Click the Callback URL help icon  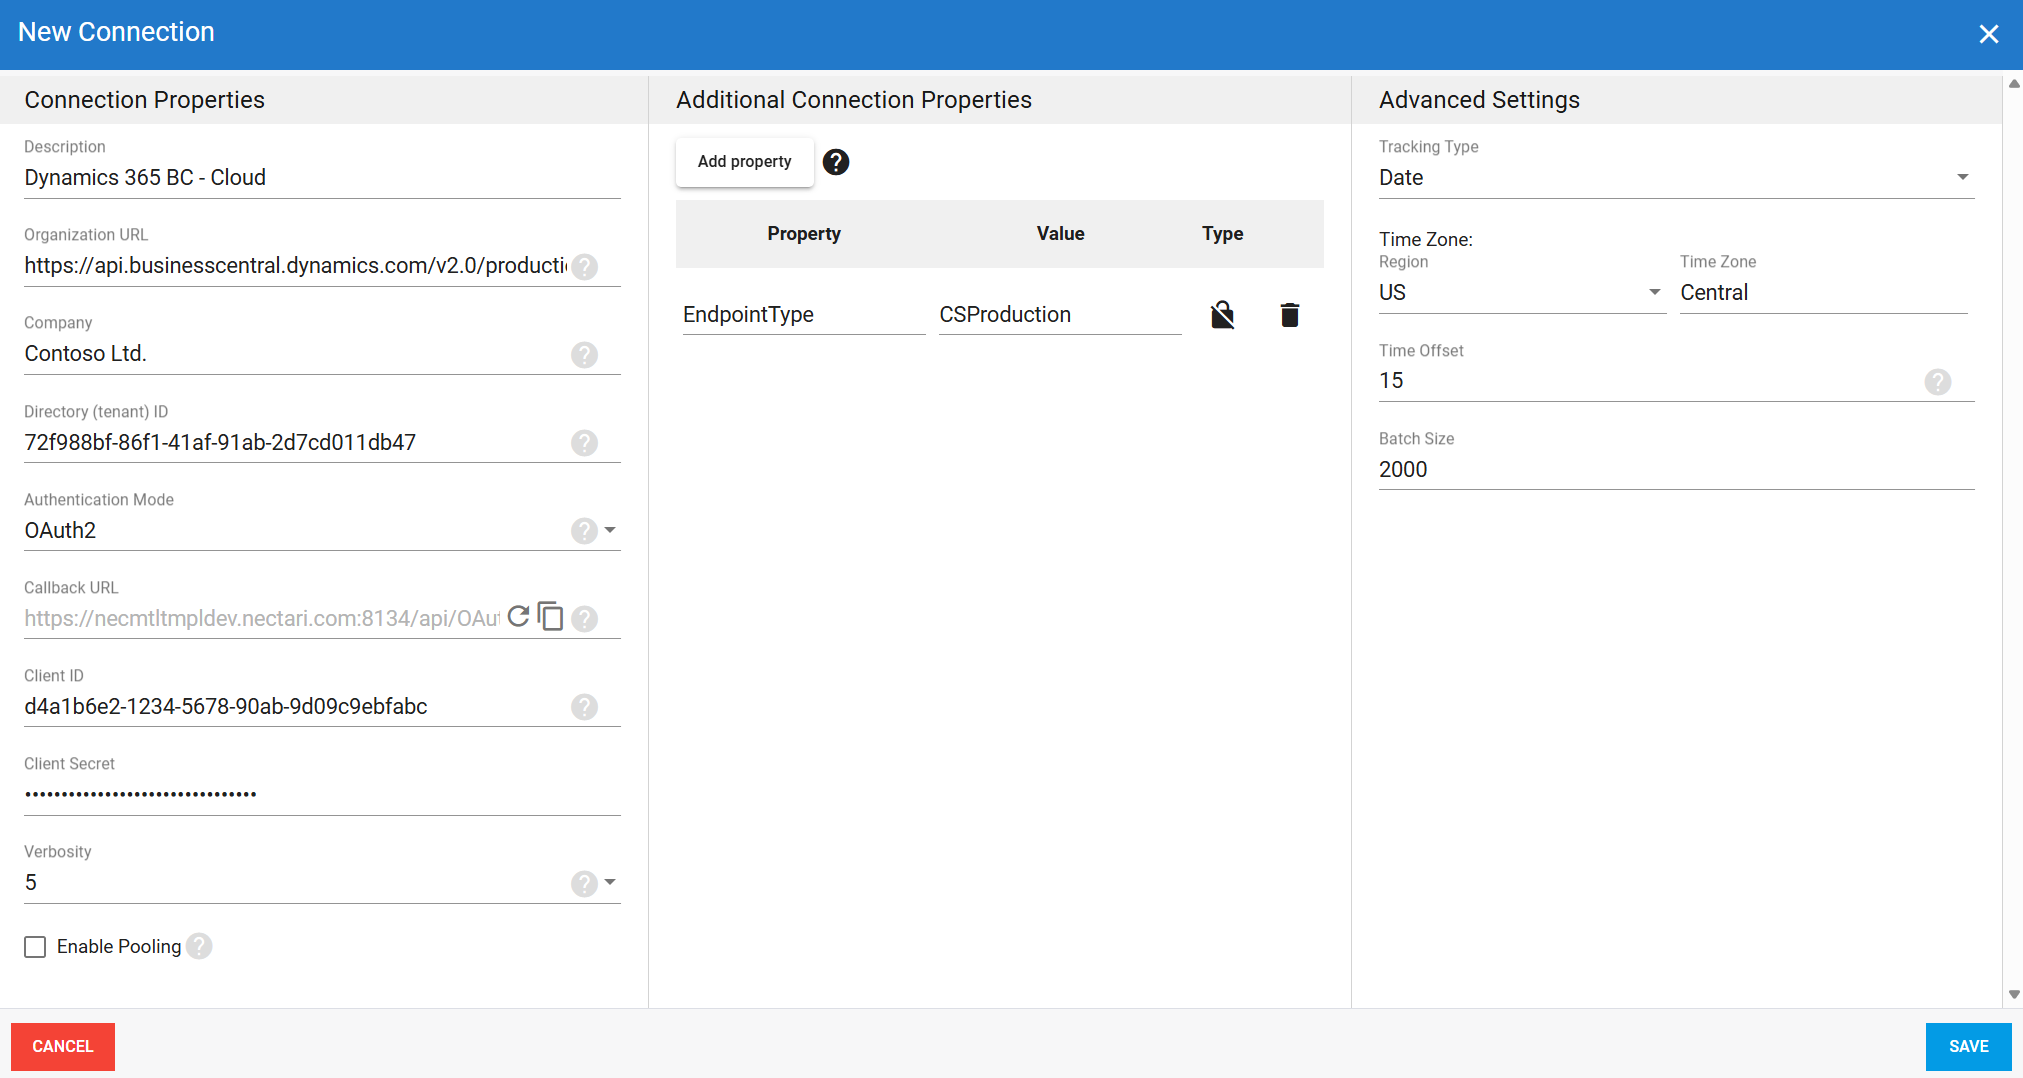[x=585, y=619]
